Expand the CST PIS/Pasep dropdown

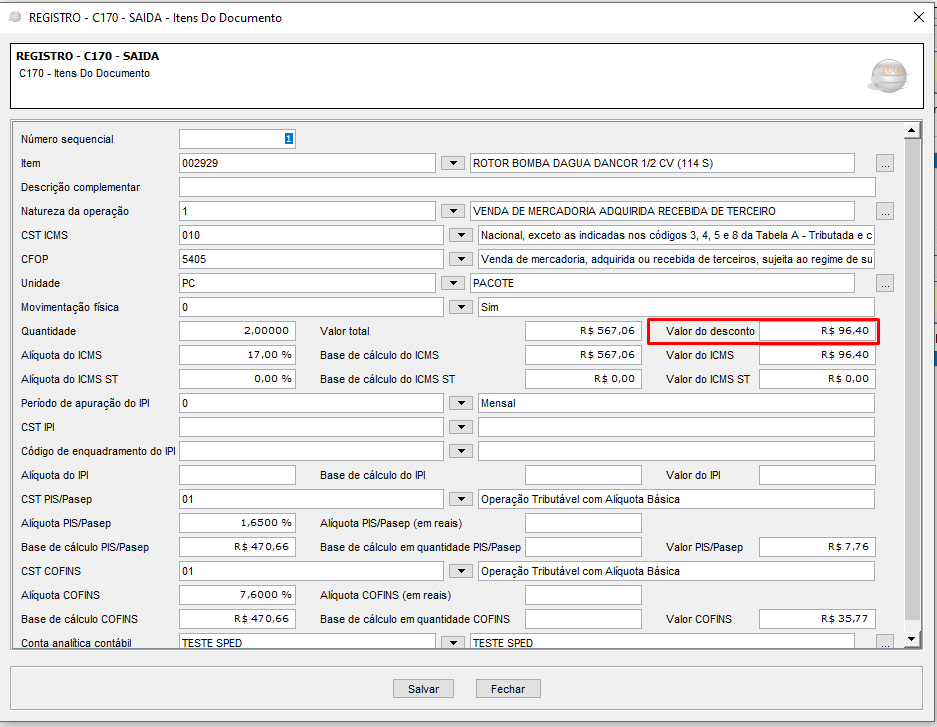coord(460,499)
